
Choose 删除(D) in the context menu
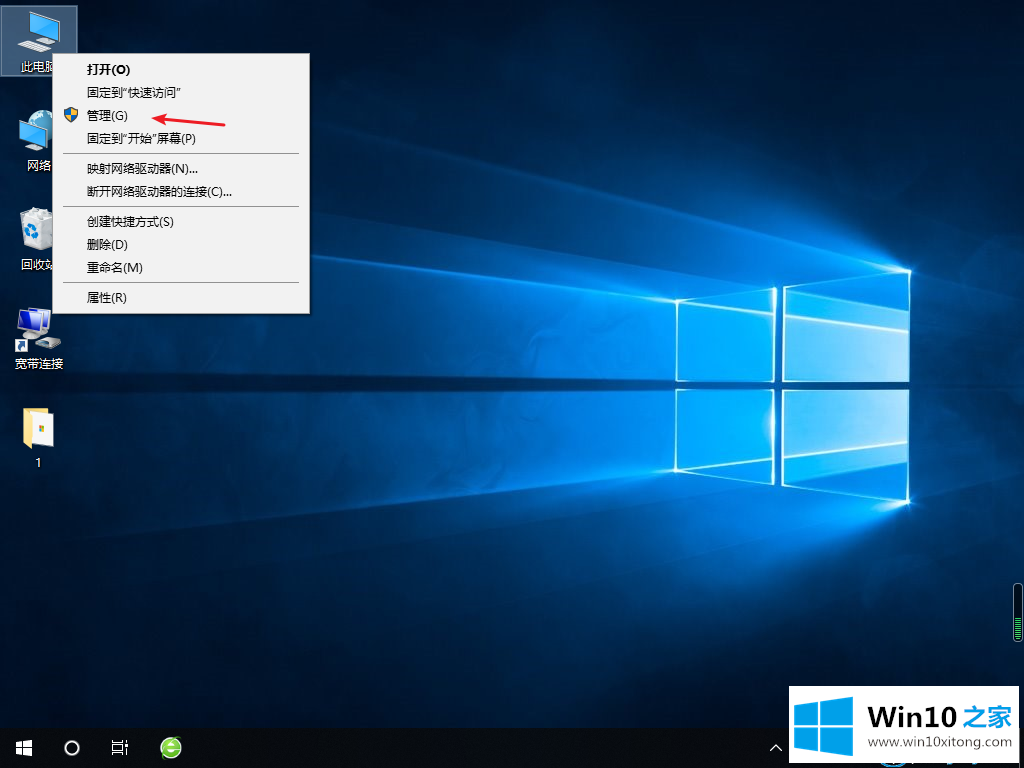click(x=181, y=244)
